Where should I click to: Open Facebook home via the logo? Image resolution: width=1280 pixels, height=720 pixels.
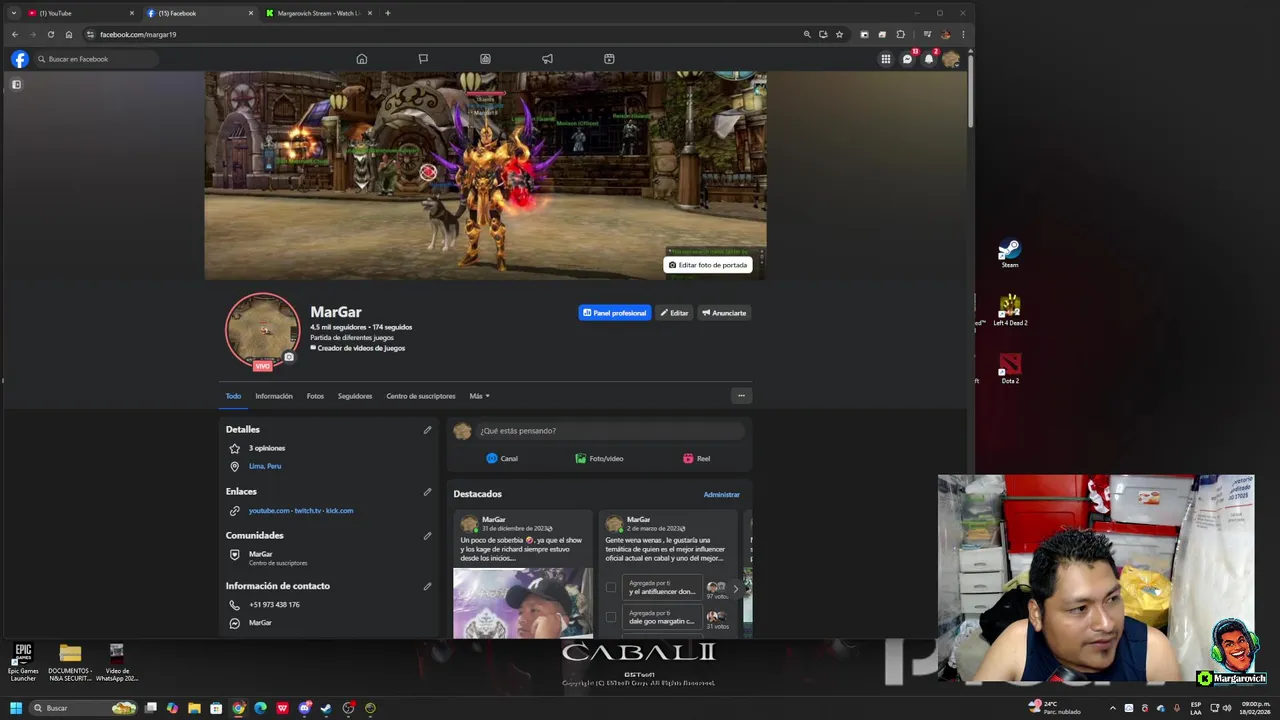coord(19,59)
